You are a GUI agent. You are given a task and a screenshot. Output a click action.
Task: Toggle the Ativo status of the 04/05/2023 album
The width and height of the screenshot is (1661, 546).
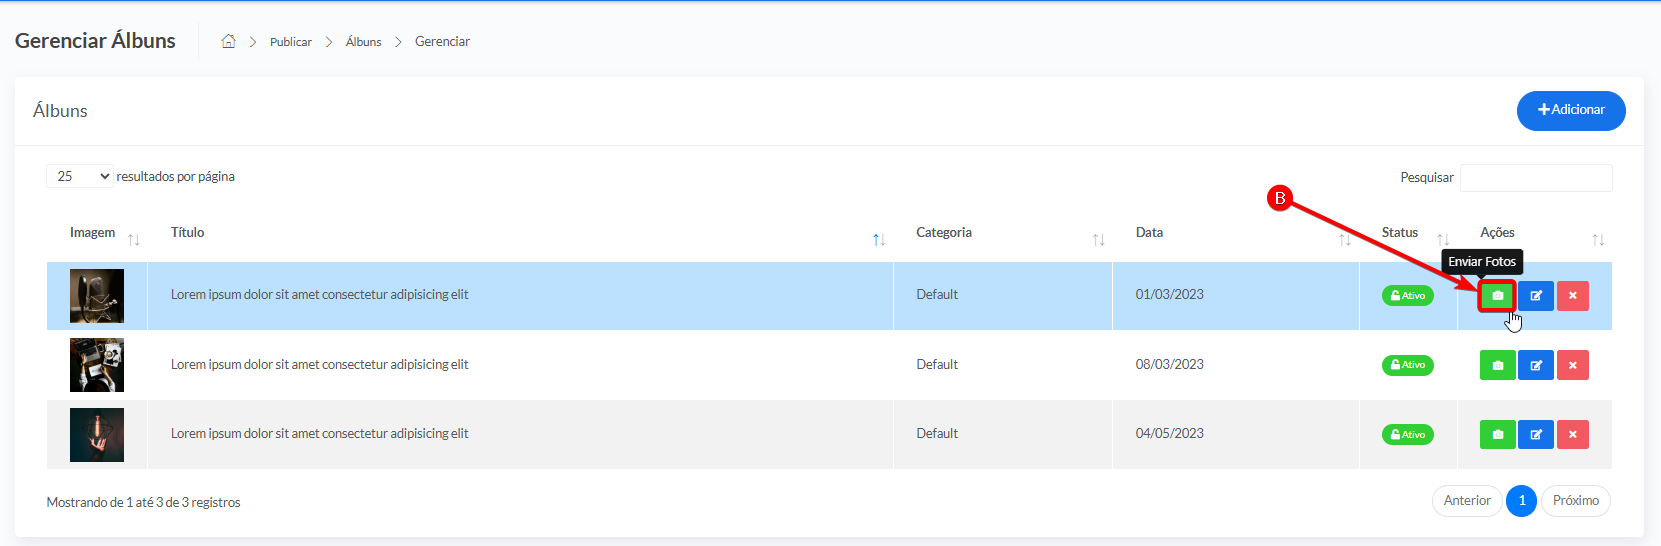click(1408, 434)
